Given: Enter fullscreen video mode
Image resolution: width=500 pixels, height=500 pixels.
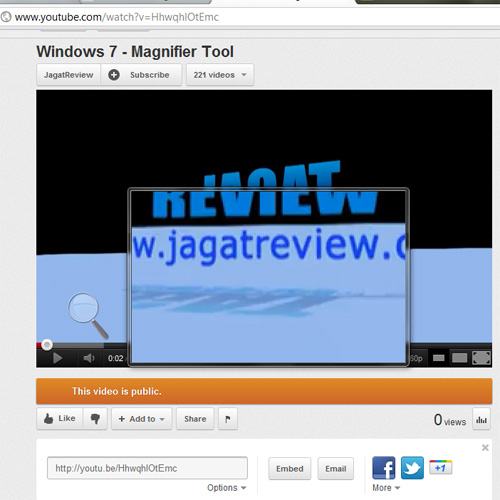Looking at the screenshot, I should pyautogui.click(x=482, y=358).
